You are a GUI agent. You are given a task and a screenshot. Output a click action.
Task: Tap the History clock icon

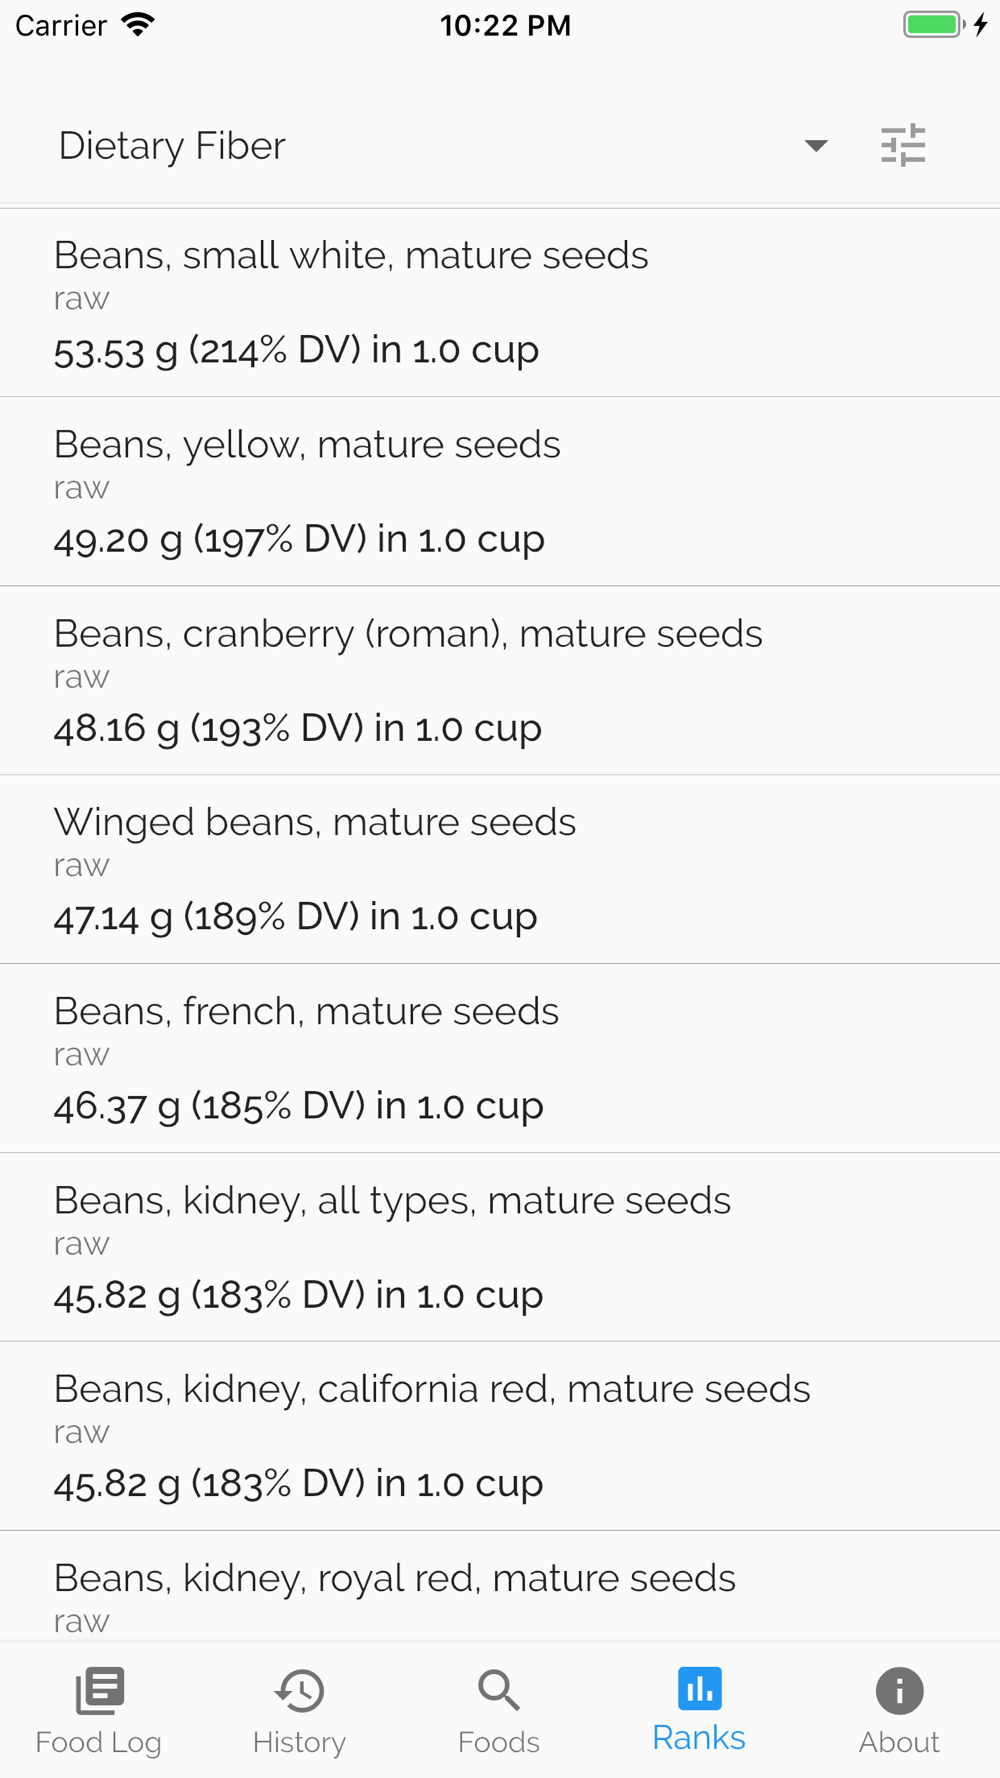(x=299, y=1690)
